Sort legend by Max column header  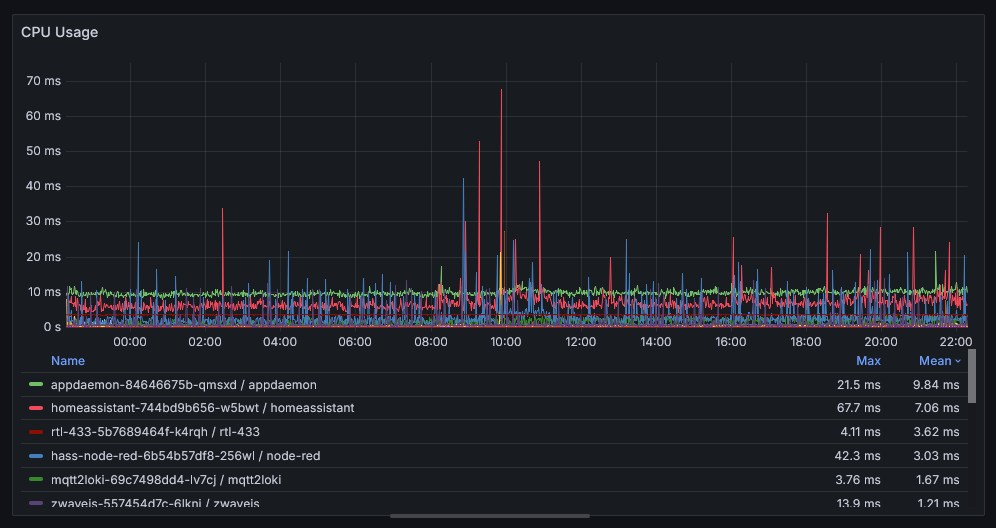pos(868,361)
